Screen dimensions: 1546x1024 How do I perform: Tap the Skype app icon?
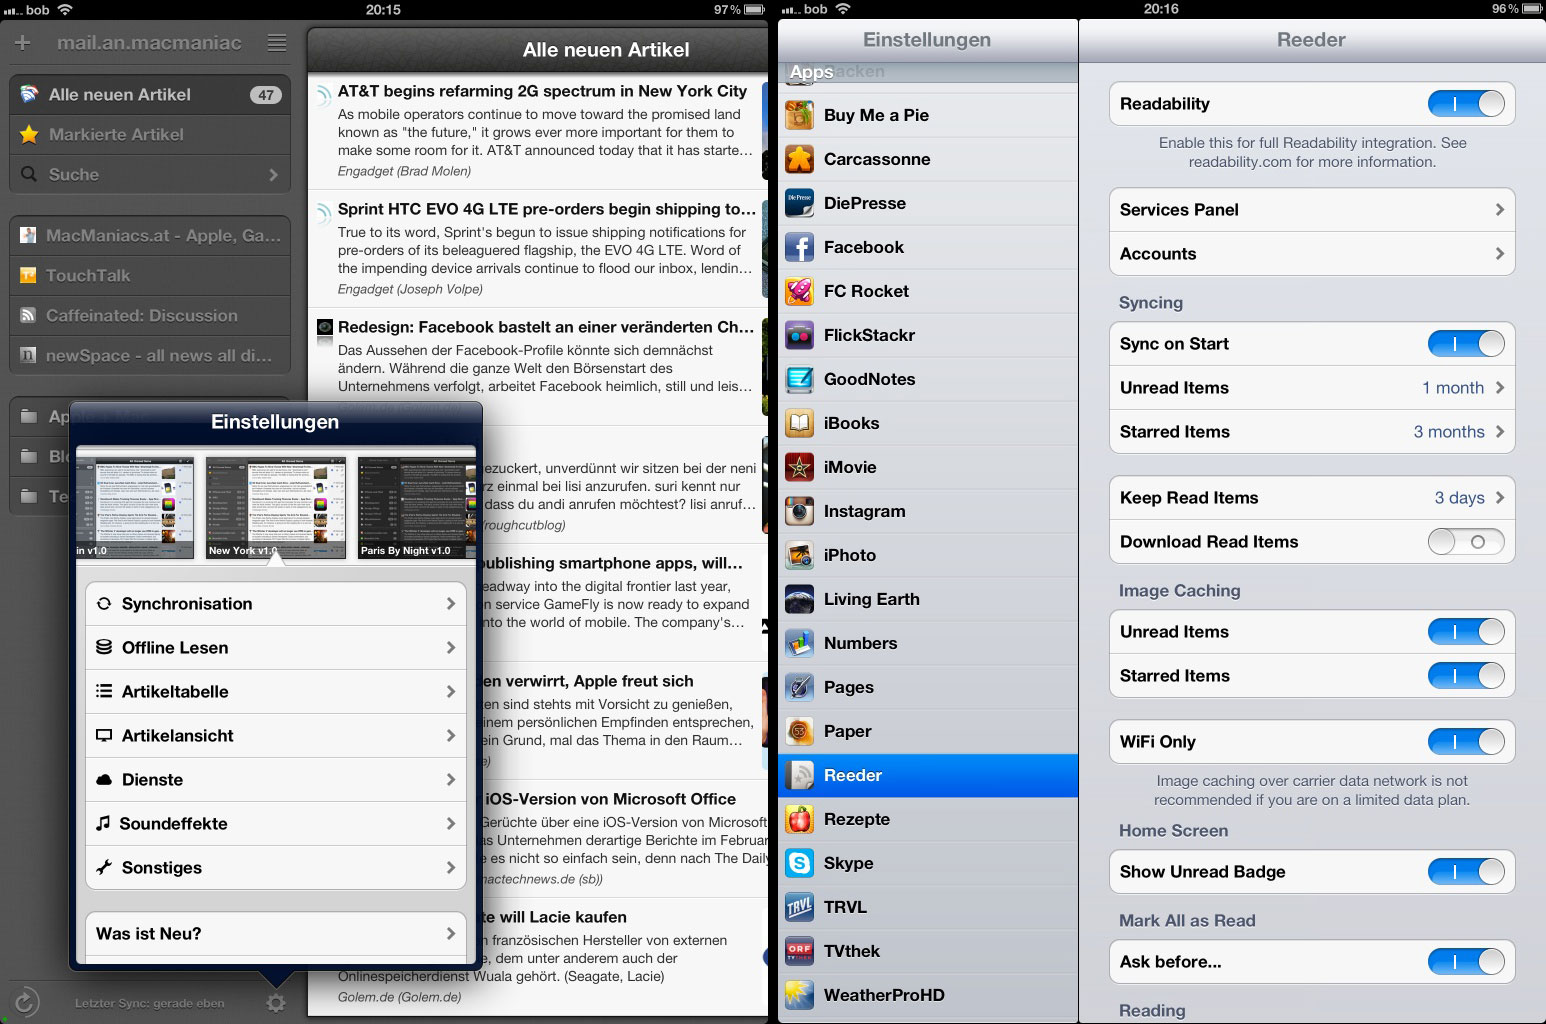(x=799, y=863)
